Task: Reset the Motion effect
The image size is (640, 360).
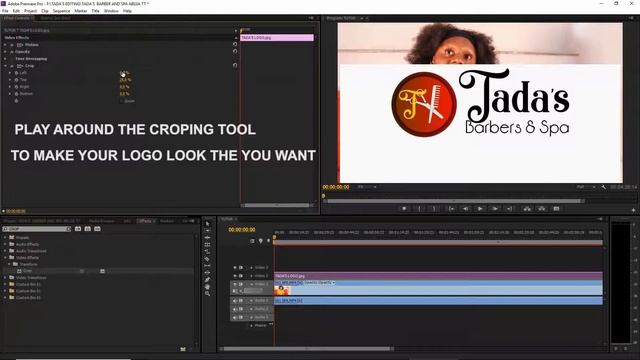Action: tap(235, 44)
